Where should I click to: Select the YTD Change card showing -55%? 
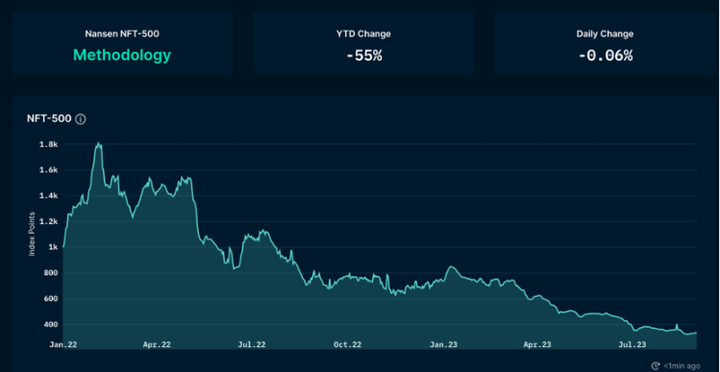click(363, 43)
